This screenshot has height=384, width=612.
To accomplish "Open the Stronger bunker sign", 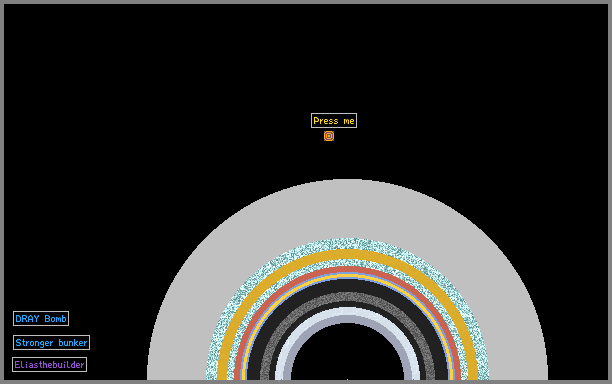I will point(51,343).
